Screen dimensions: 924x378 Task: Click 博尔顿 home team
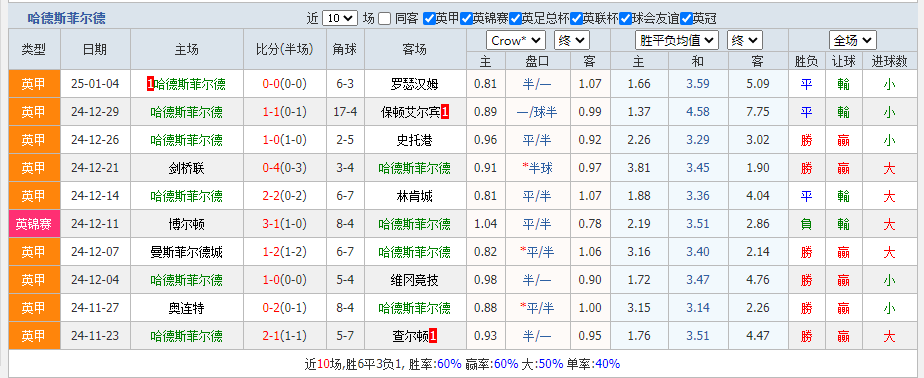click(x=186, y=224)
